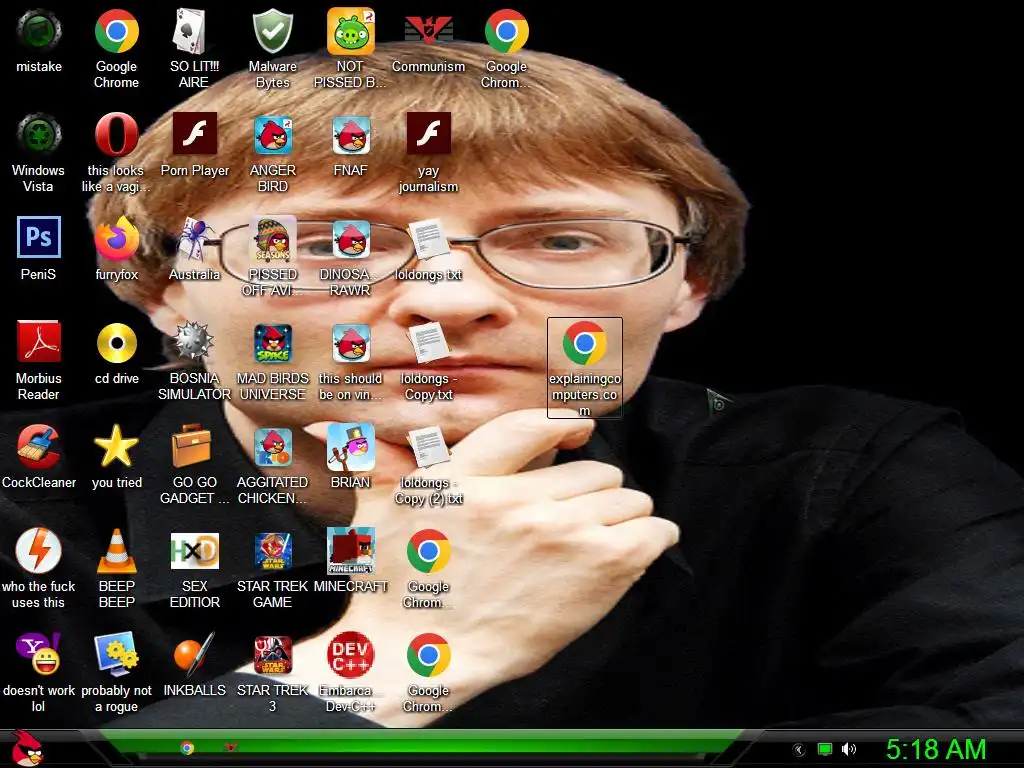The image size is (1024, 768).
Task: Open 'Morbius Reader' PDF icon
Action: click(39, 344)
